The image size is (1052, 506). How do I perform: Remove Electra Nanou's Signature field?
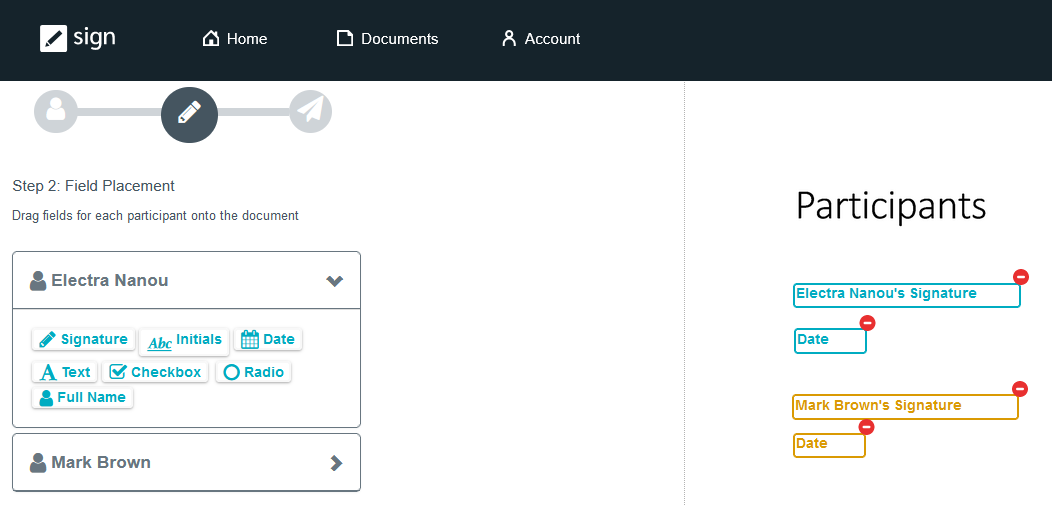pyautogui.click(x=1021, y=277)
